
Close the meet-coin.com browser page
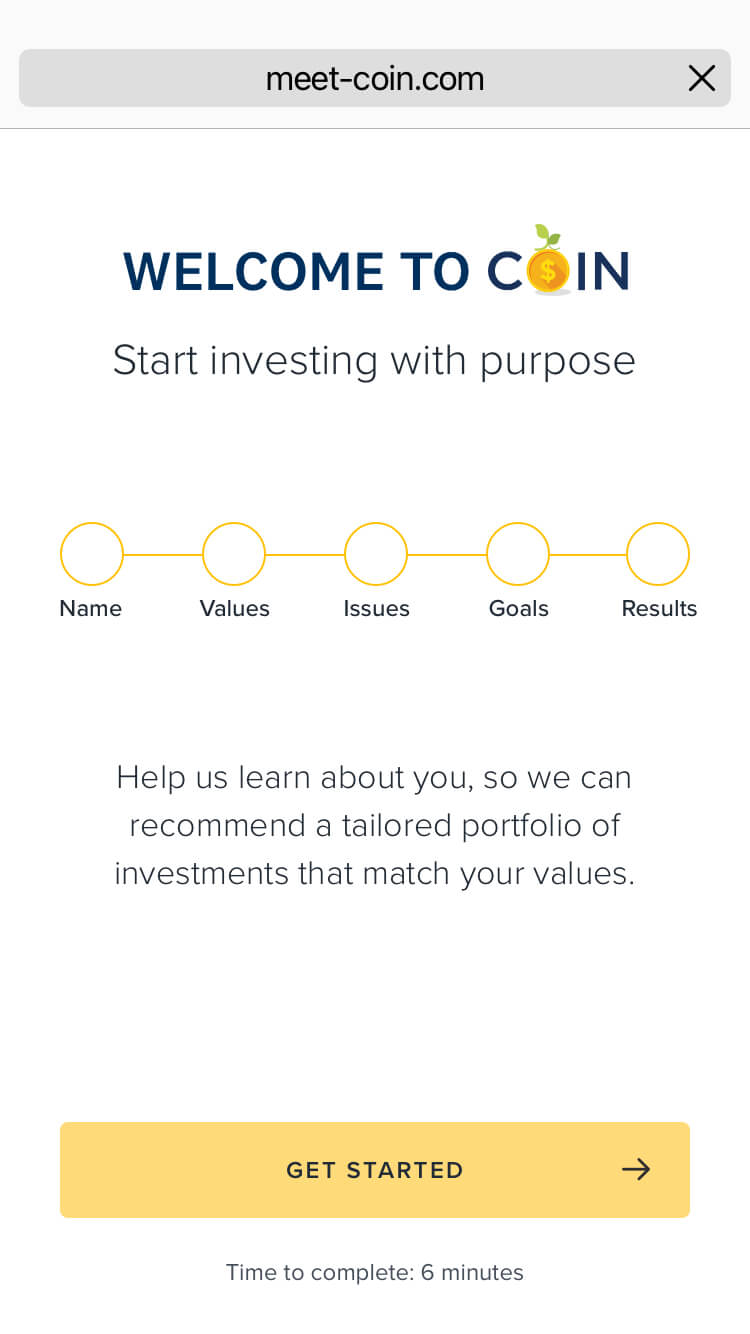click(x=702, y=78)
